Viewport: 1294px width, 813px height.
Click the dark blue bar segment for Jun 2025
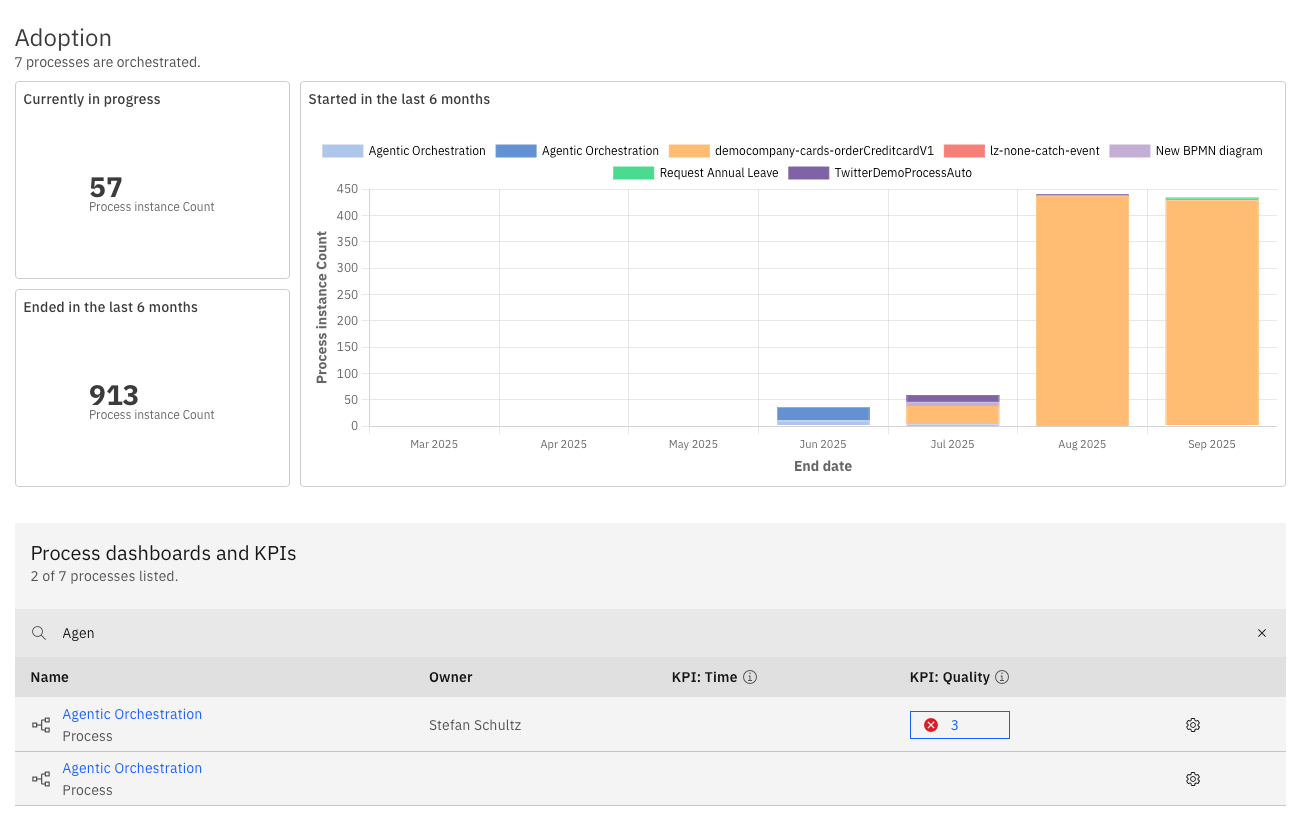point(823,413)
